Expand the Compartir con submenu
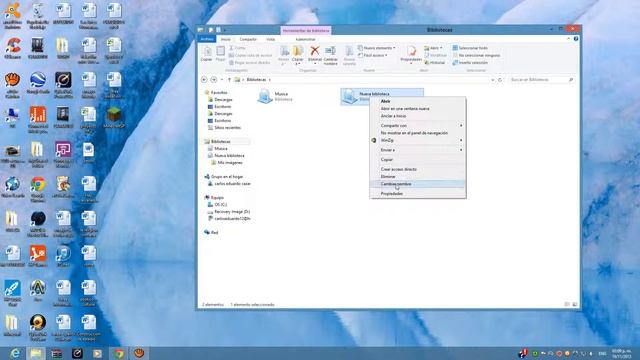640x360 pixels. (x=418, y=126)
